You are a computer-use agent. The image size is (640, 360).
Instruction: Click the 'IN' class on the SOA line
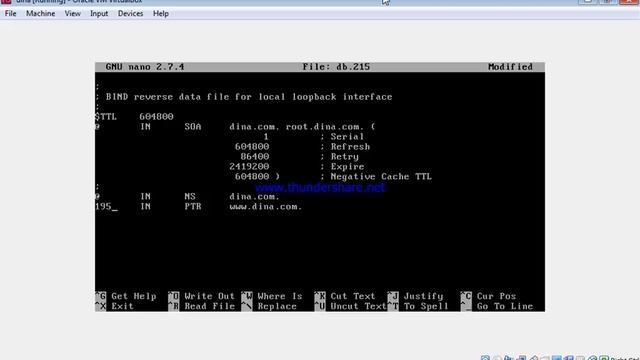(x=145, y=127)
